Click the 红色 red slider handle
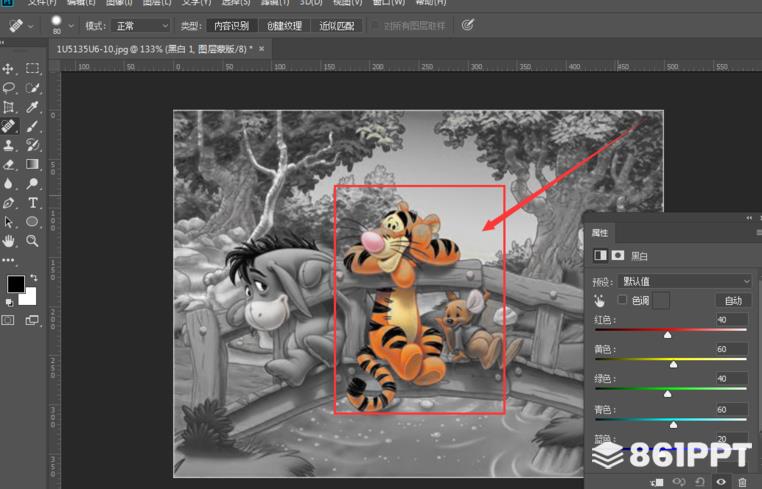The width and height of the screenshot is (762, 489). (x=668, y=334)
